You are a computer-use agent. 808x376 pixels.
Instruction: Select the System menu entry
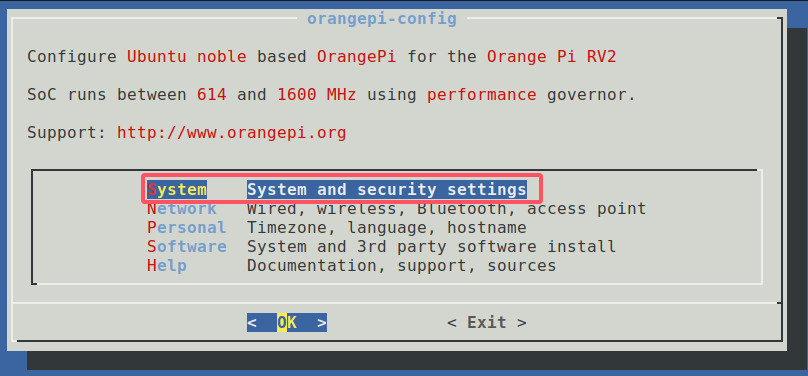177,190
